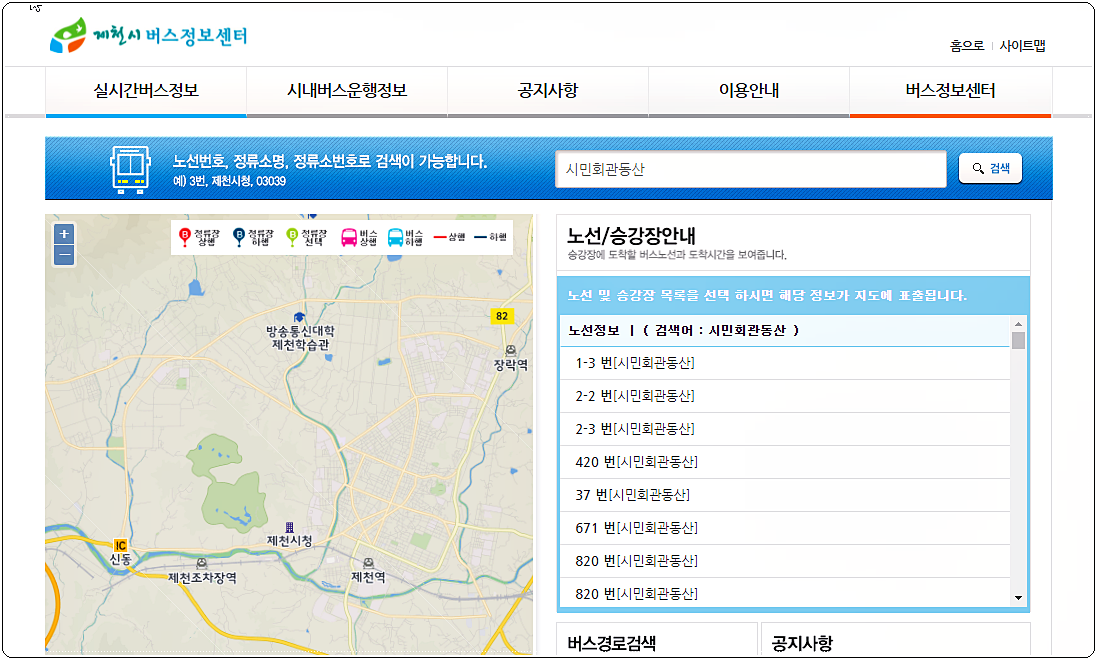Click 제천역 station marker on map
The image size is (1097, 660).
368,563
